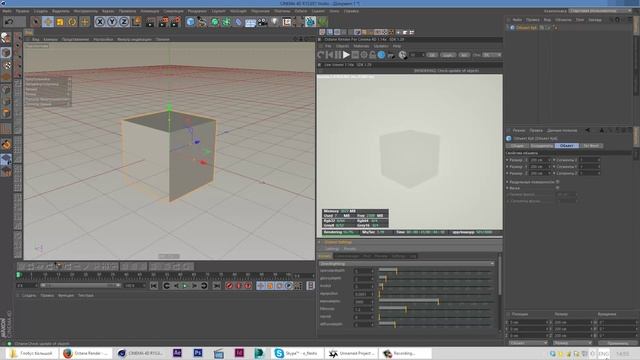Viewport: 640px width, 360px height.
Task: Open the Размер dropdown in coordinates panel
Action: [x=573, y=343]
